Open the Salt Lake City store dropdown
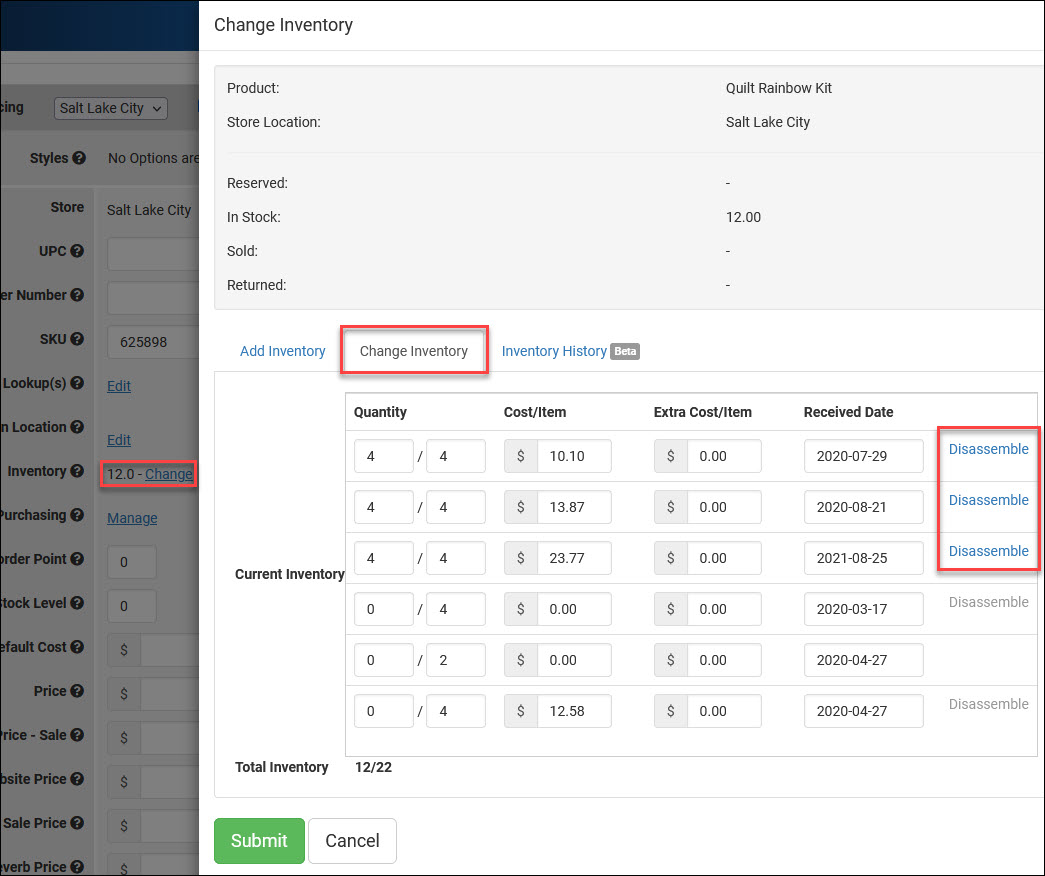The width and height of the screenshot is (1045, 876). (x=110, y=108)
